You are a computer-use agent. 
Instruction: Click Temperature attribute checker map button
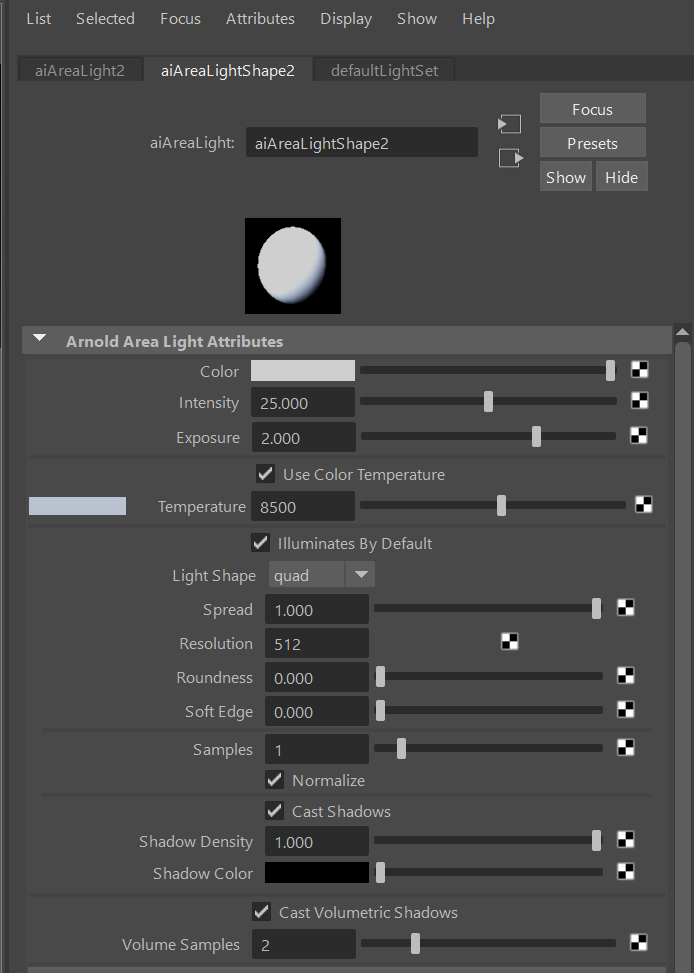644,504
